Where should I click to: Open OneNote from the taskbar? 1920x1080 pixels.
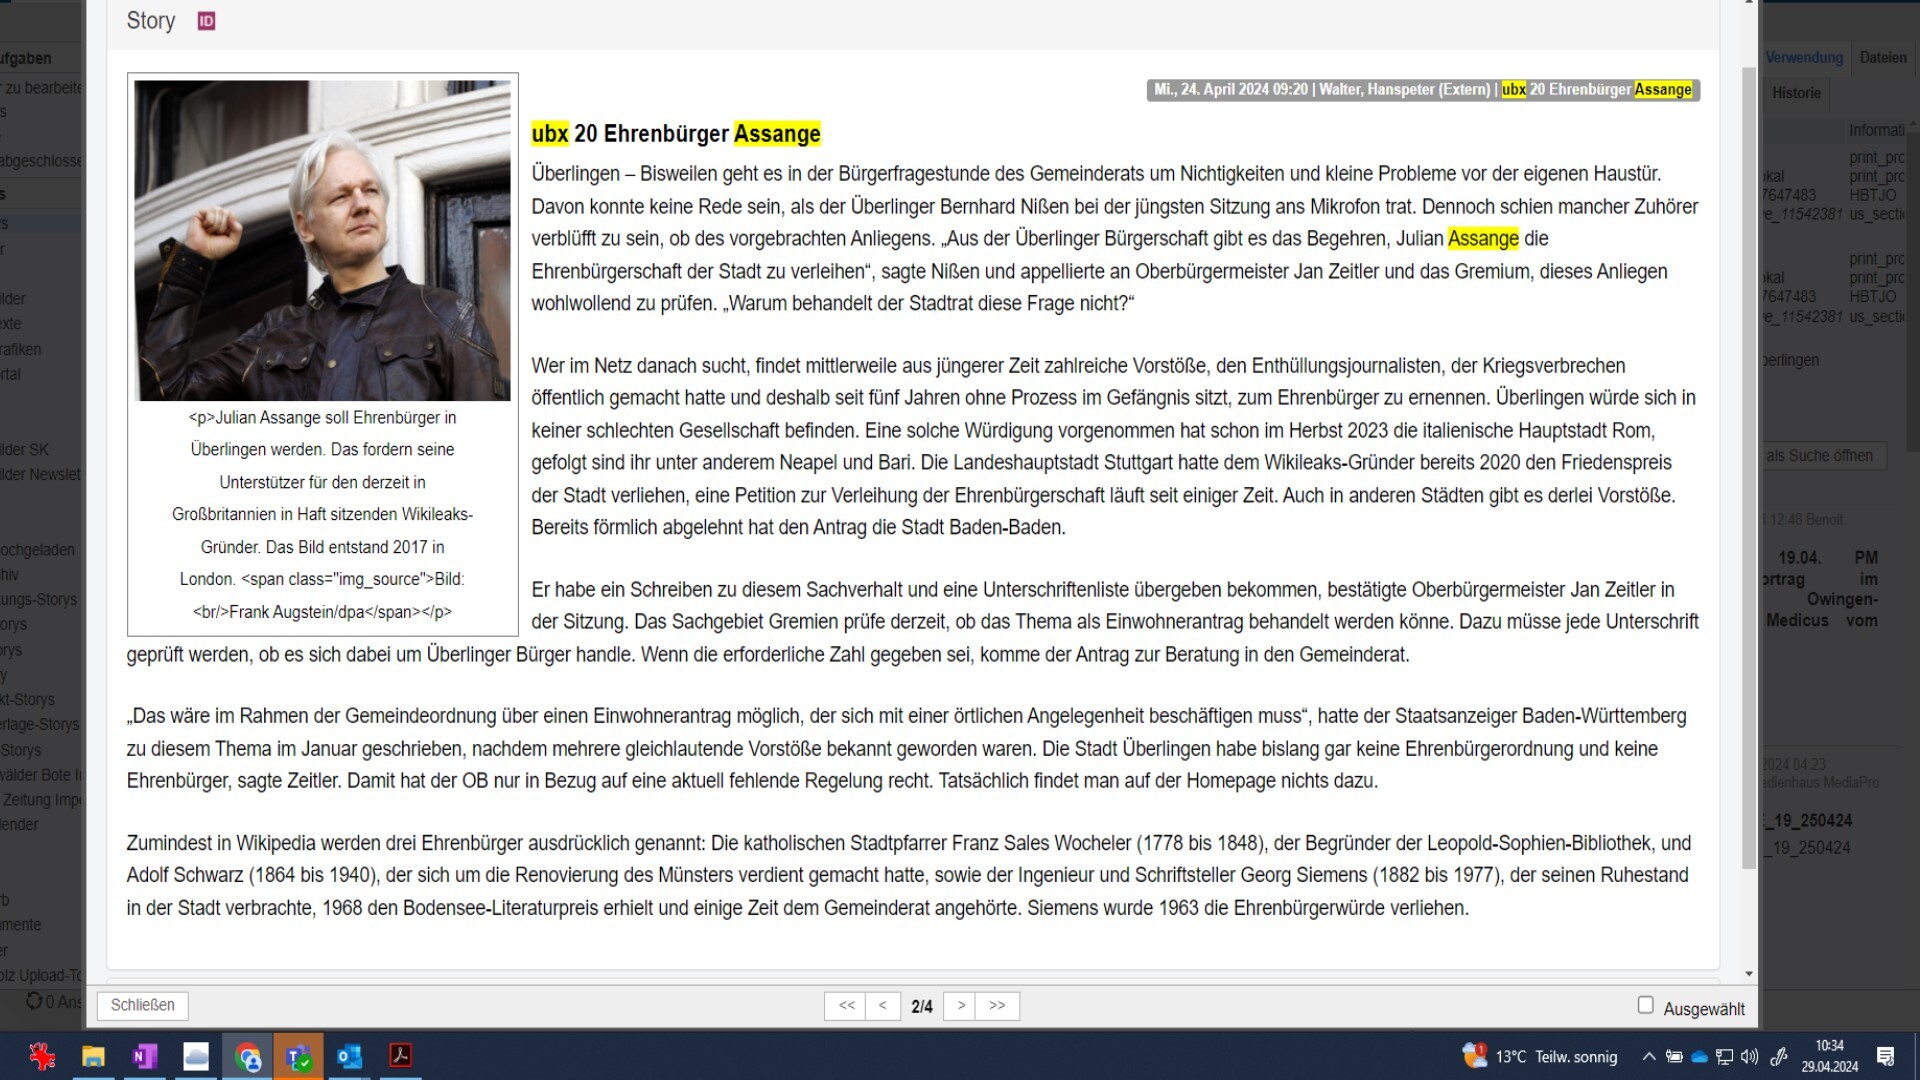point(144,1056)
